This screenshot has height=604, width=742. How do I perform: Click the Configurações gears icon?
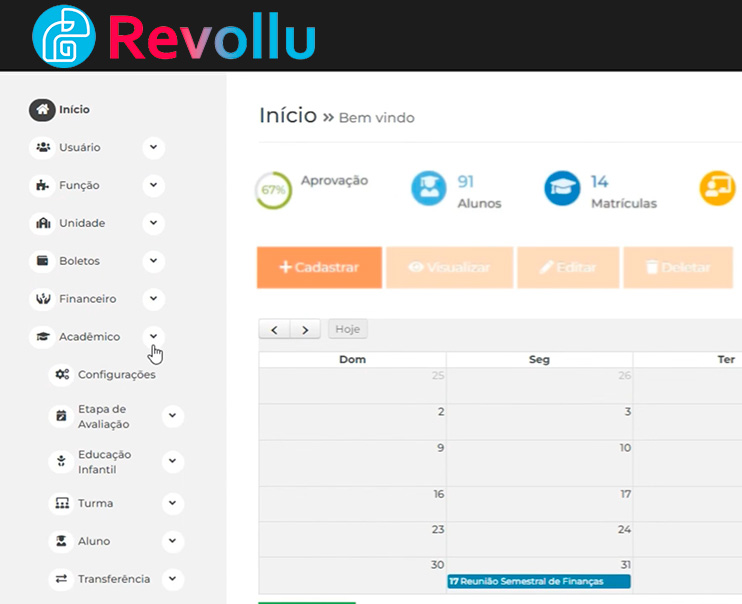[62, 374]
